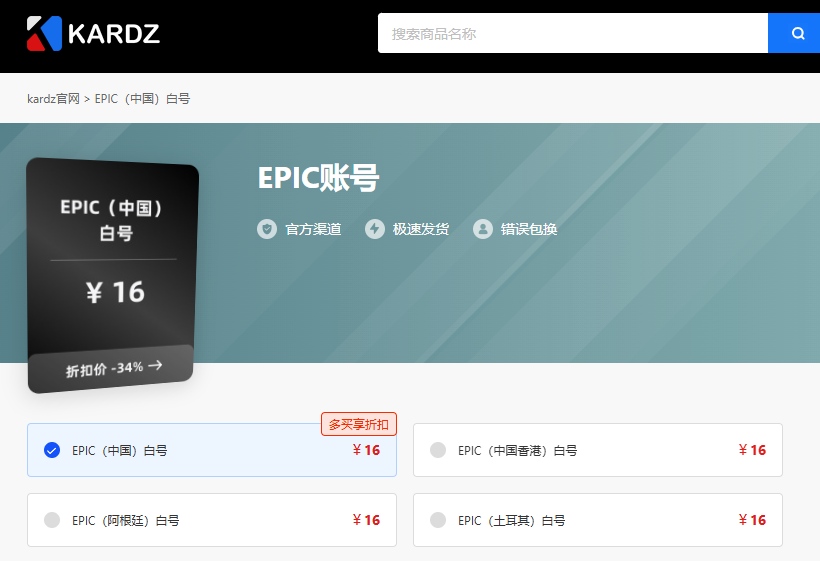Click the 错误包换 label
Image resolution: width=820 pixels, height=561 pixels.
point(529,229)
